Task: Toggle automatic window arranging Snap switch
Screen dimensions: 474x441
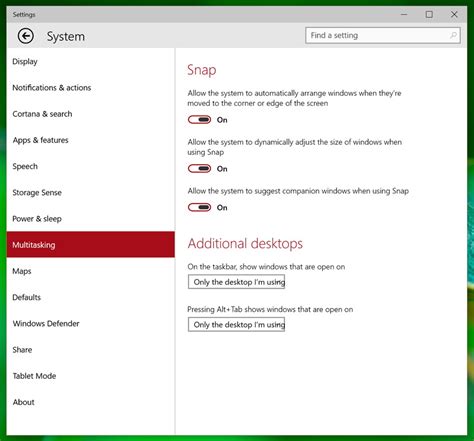Action: [x=199, y=120]
